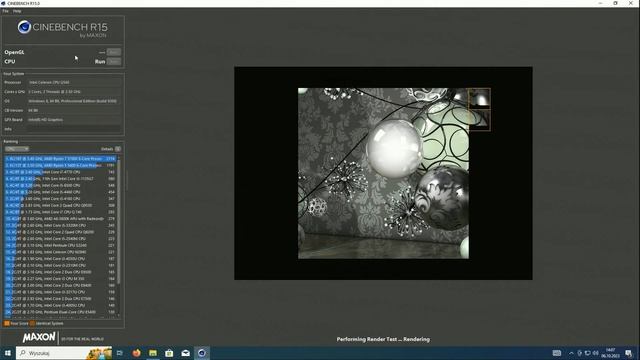Image resolution: width=640 pixels, height=360 pixels.
Task: Select the Pentium Dual-Core CPU E5400 row
Action: 60,312
